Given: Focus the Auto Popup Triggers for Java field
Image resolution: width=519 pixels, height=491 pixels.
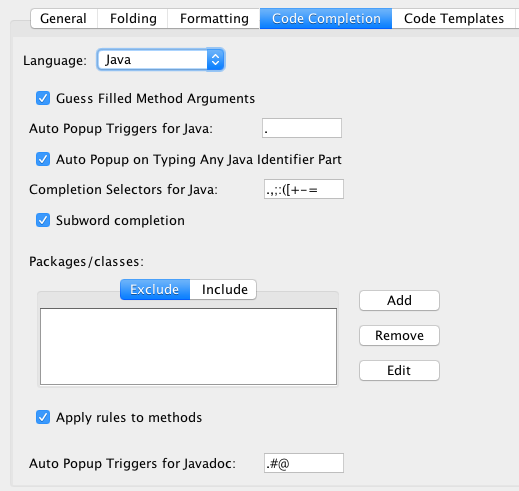Looking at the screenshot, I should (302, 128).
